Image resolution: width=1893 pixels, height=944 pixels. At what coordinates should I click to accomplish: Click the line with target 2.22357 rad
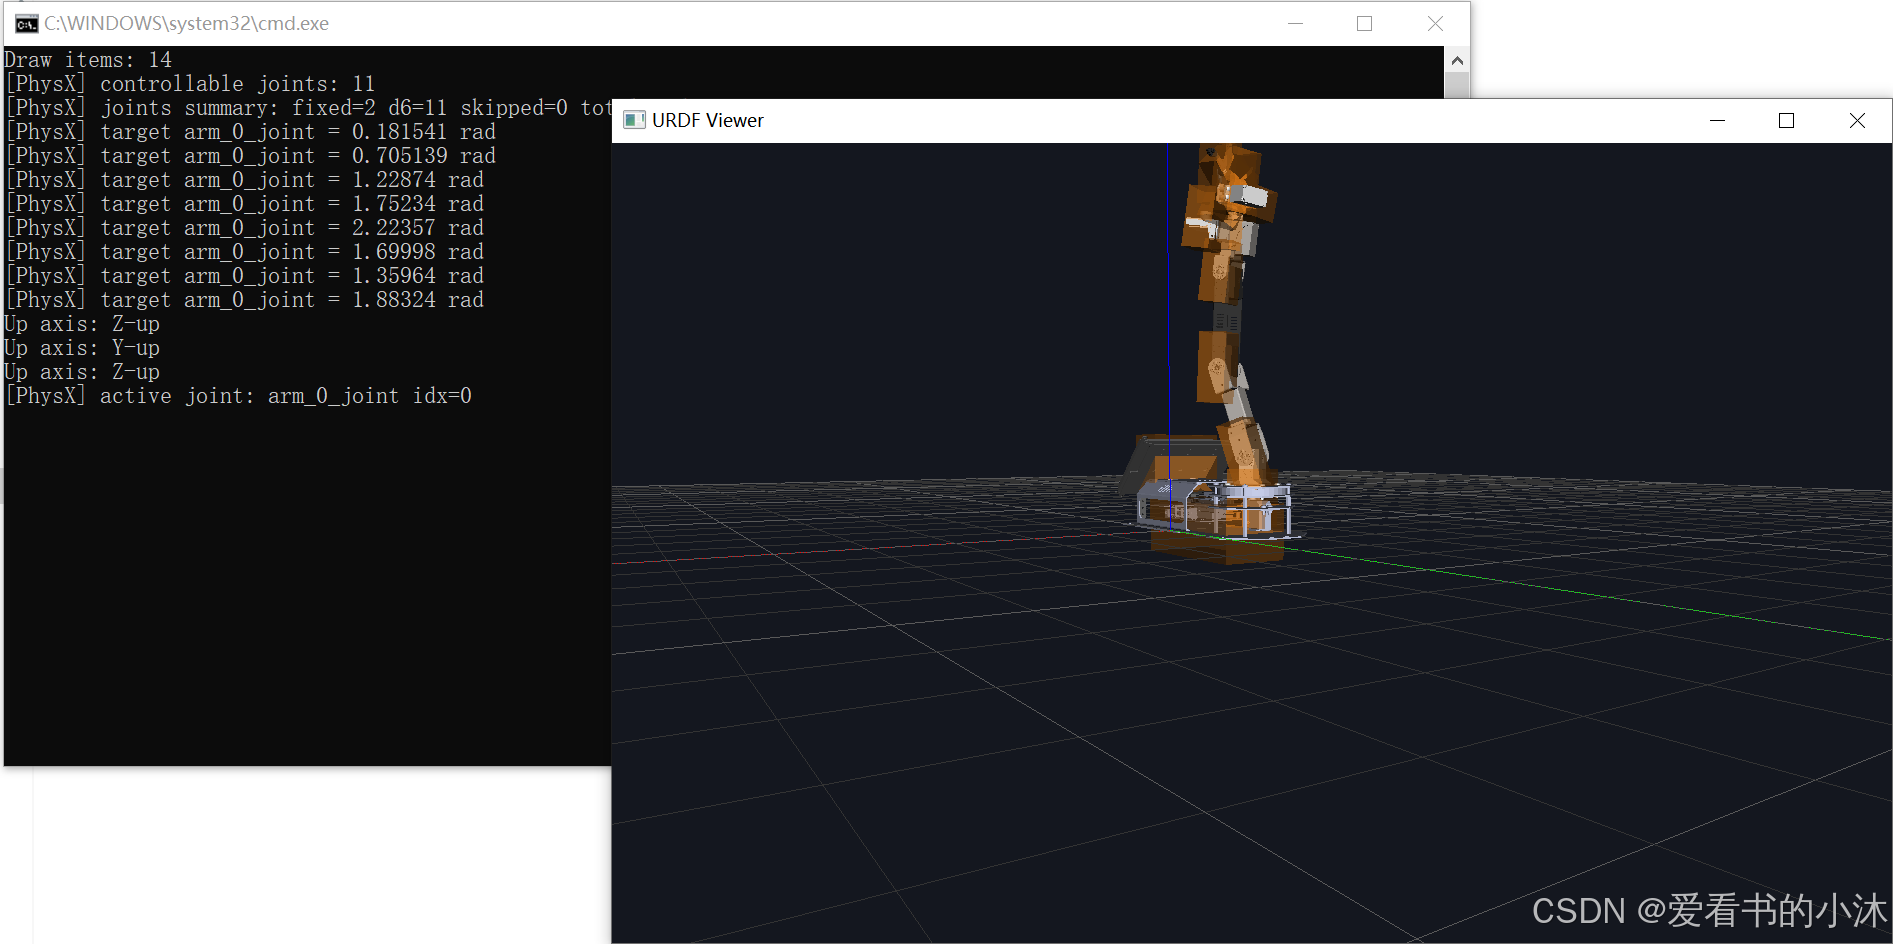click(244, 228)
